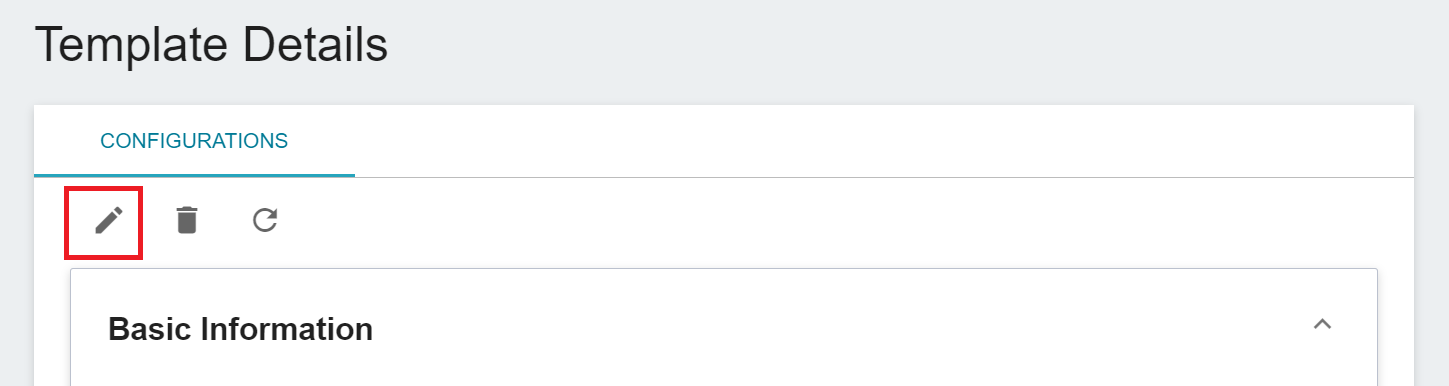The width and height of the screenshot is (1449, 386).
Task: Refresh the template details
Action: pos(265,220)
